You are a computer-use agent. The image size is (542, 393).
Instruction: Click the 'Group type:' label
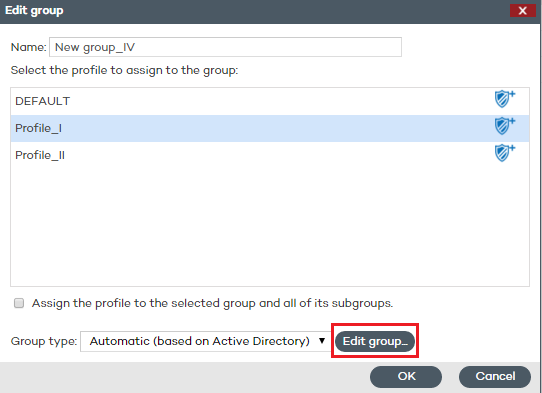(x=44, y=341)
